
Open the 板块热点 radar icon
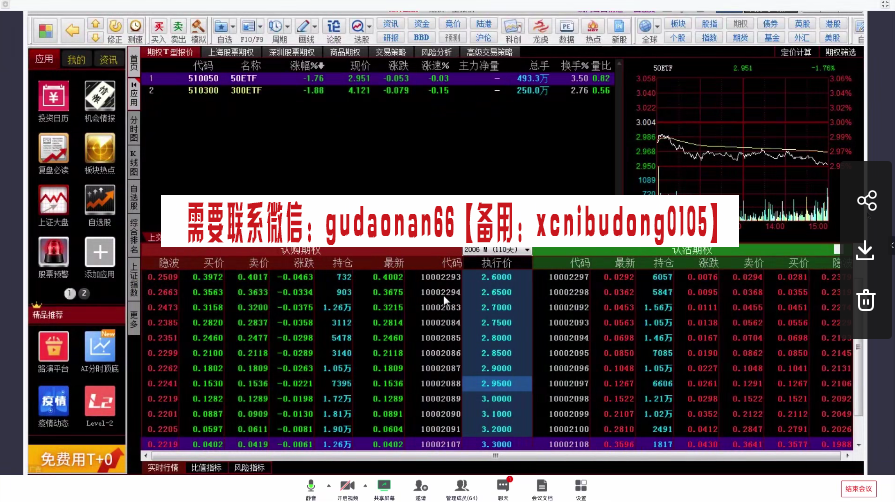99,152
